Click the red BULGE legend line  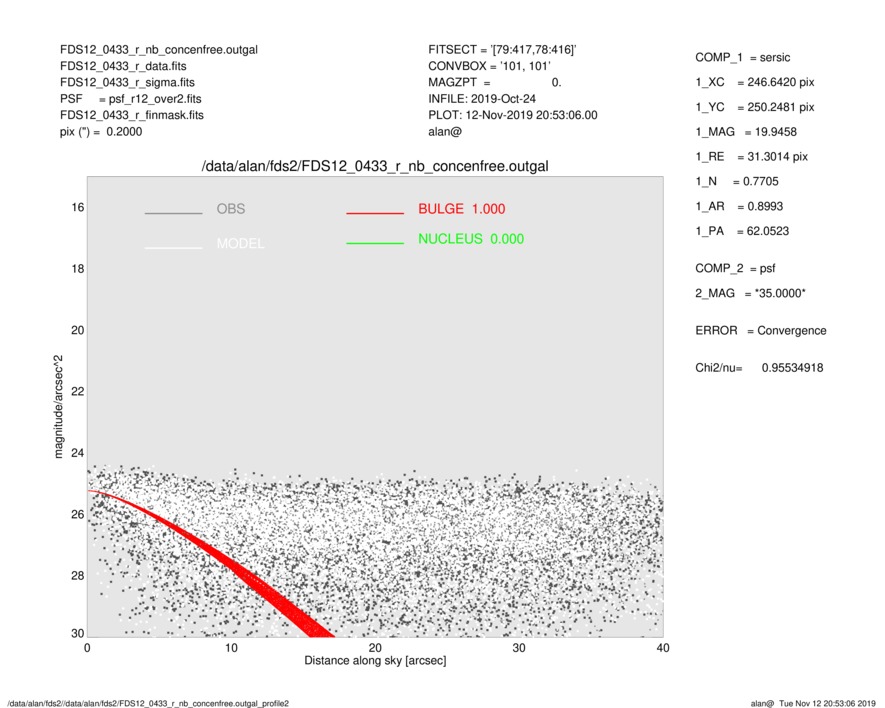374,214
